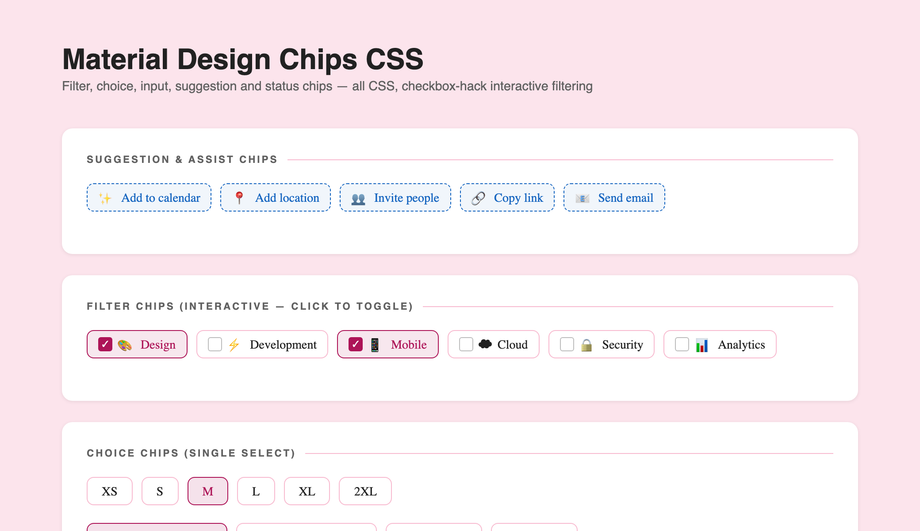Viewport: 920px width, 531px height.
Task: Click the palette icon on Design chip
Action: [x=124, y=345]
